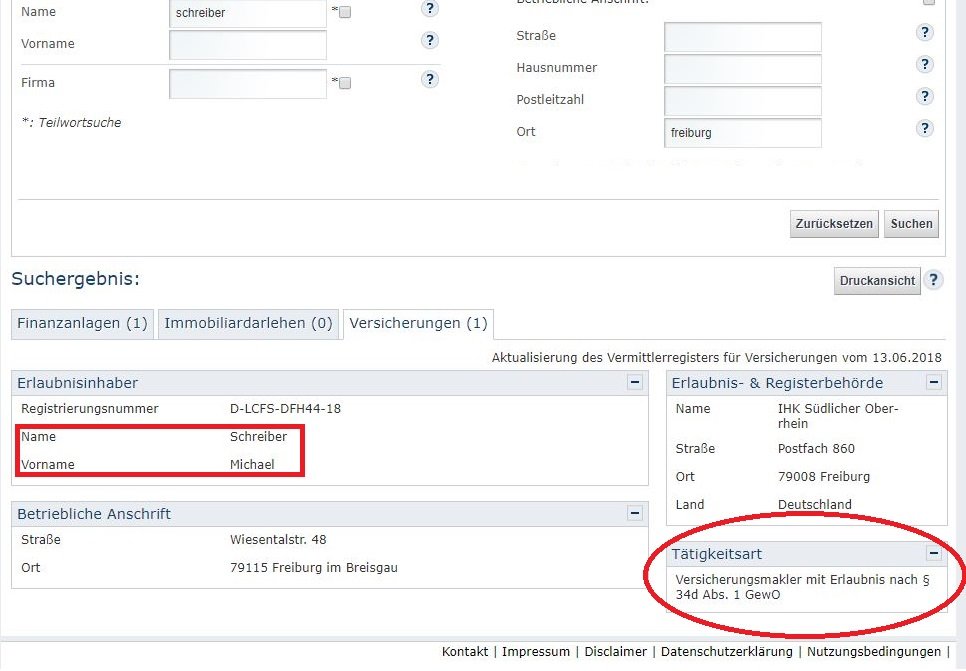Collapse the Erlaubnisinhaber panel
The image size is (966, 671).
click(634, 382)
